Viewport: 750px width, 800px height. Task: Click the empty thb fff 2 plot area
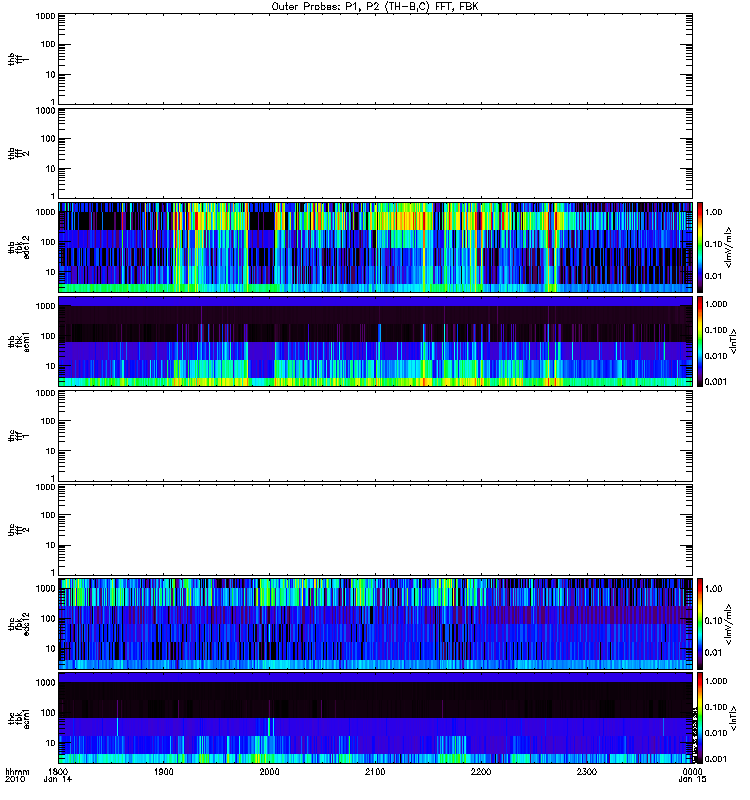(x=376, y=154)
